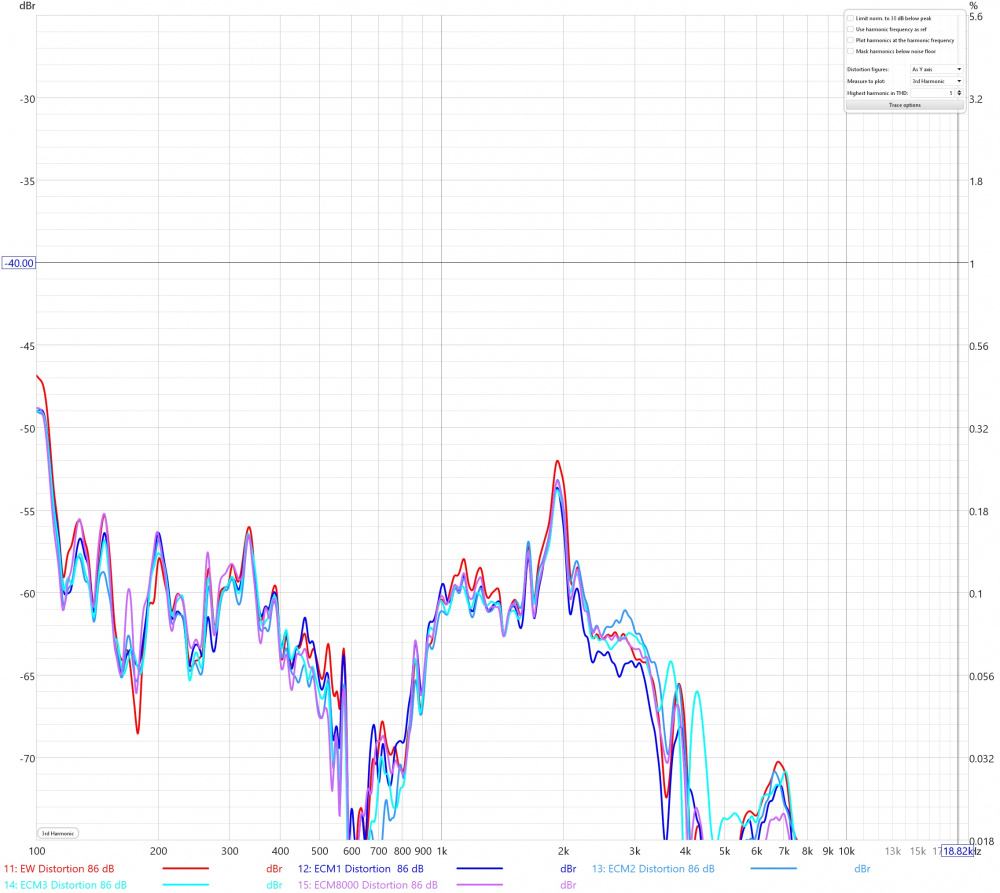Select the ECM3 Distortion 86 dB legend entry
Image resolution: width=1000 pixels, height=893 pixels.
click(x=65, y=885)
